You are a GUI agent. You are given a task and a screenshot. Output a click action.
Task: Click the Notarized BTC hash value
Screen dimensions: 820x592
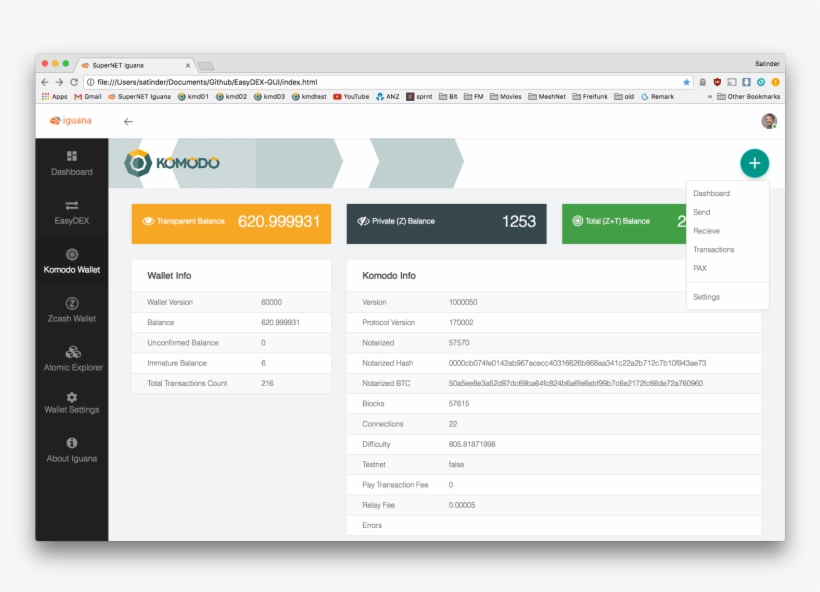point(575,383)
